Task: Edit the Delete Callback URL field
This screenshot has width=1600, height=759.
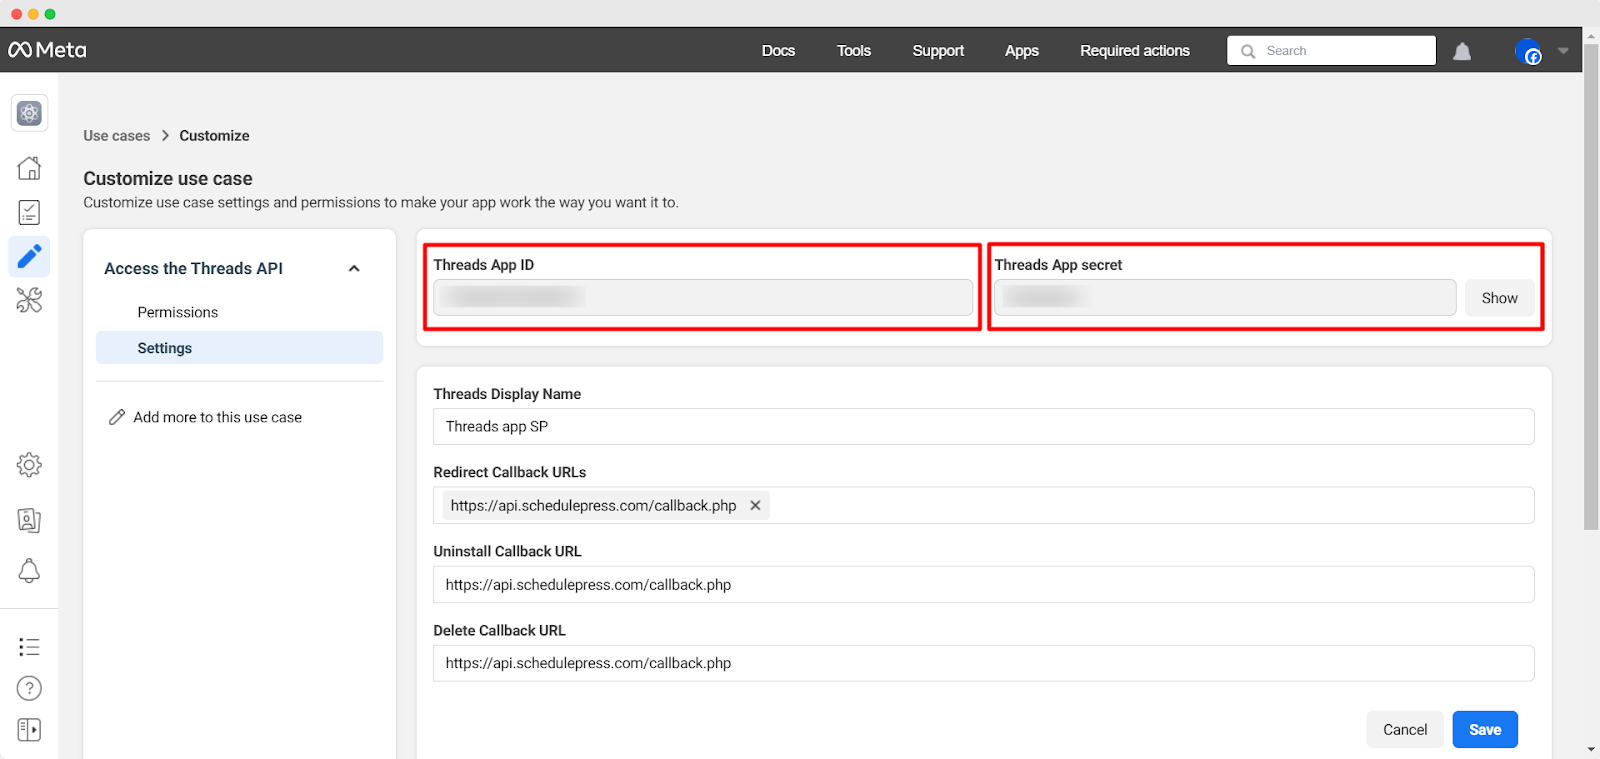Action: (983, 663)
